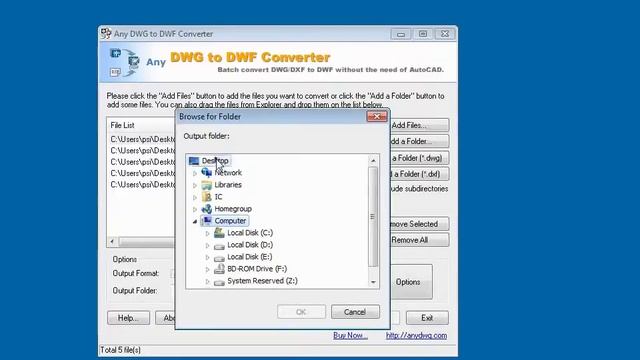
Task: Click the System Reserved (Z:) drive icon
Action: [219, 281]
